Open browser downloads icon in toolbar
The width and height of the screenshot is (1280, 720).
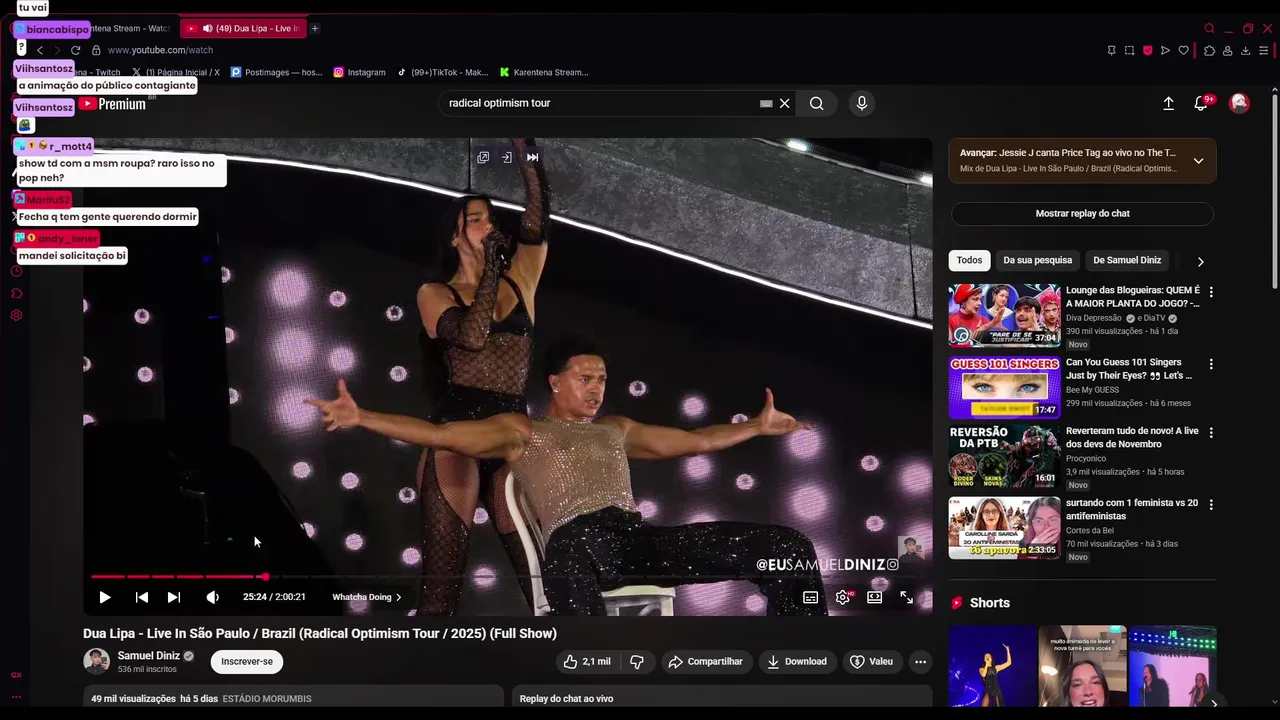pyautogui.click(x=1245, y=50)
